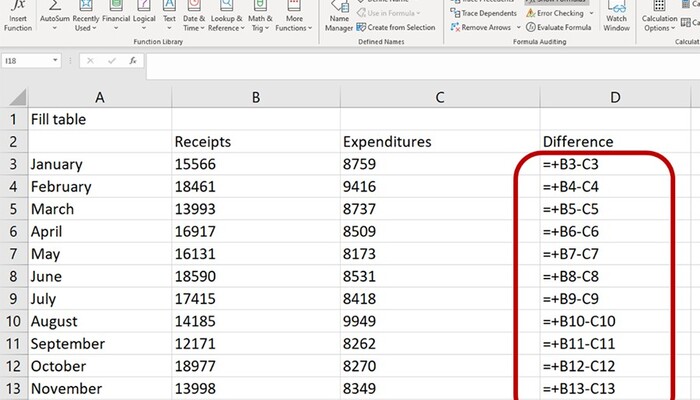Select row 13 header

click(x=14, y=388)
